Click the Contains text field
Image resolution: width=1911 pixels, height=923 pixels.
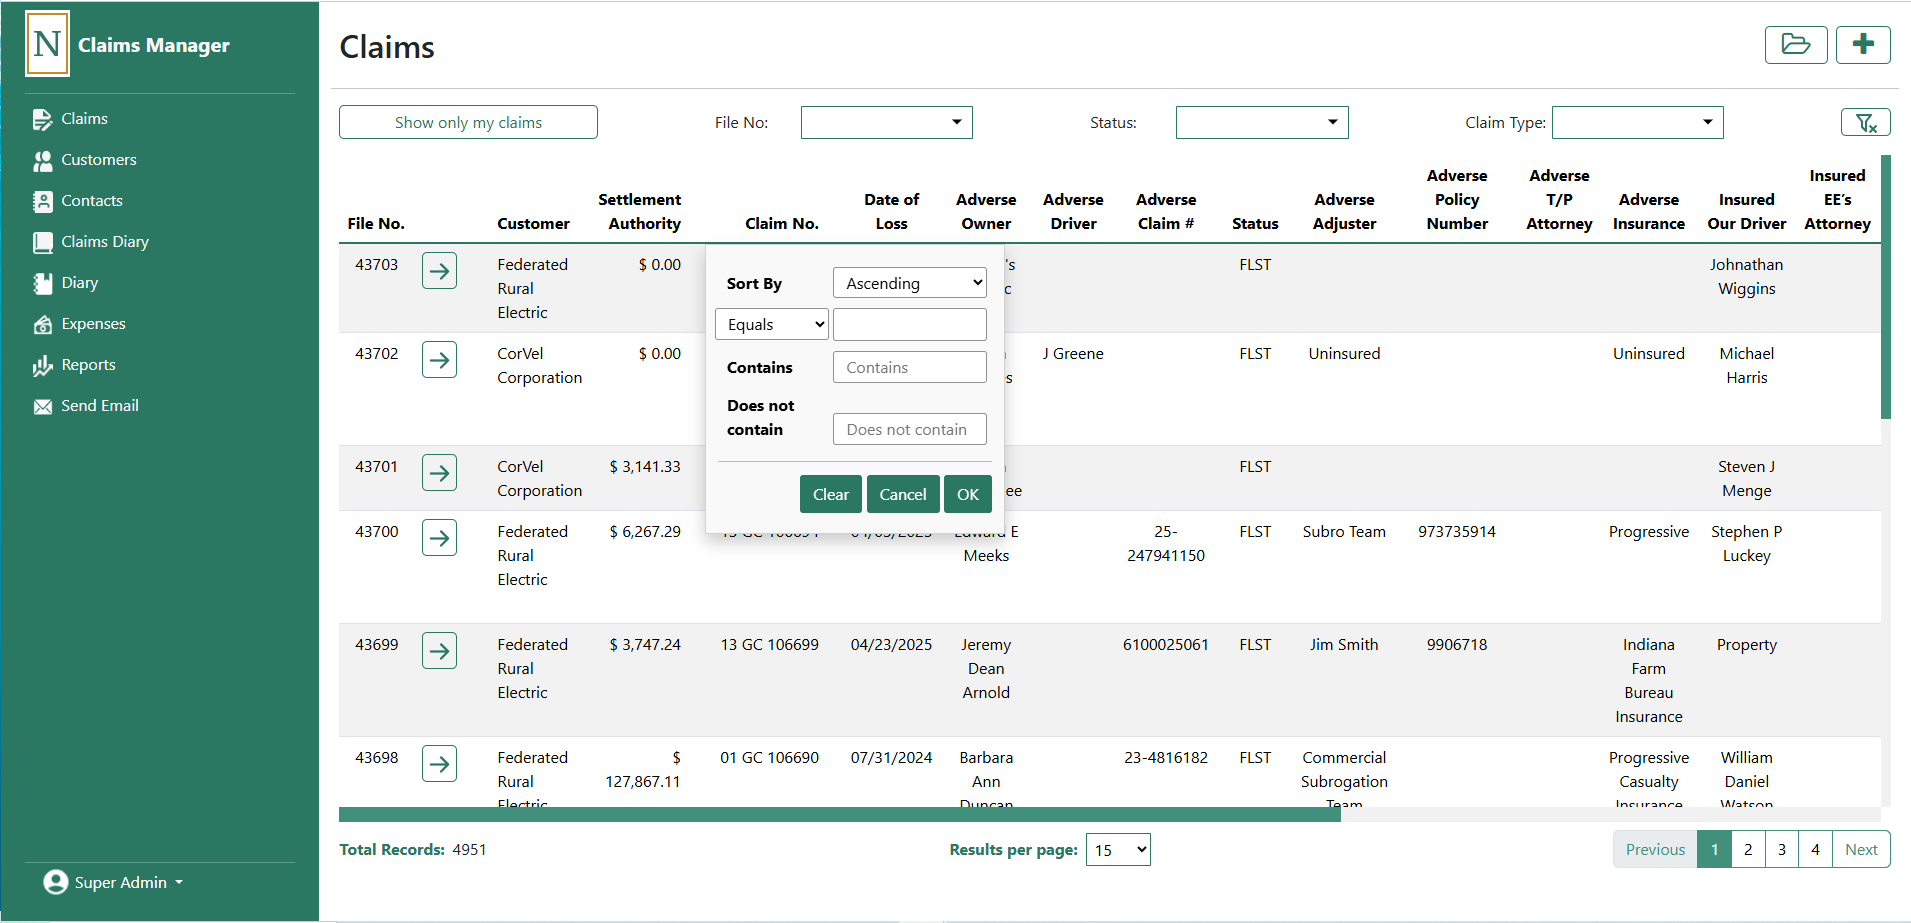tap(909, 367)
